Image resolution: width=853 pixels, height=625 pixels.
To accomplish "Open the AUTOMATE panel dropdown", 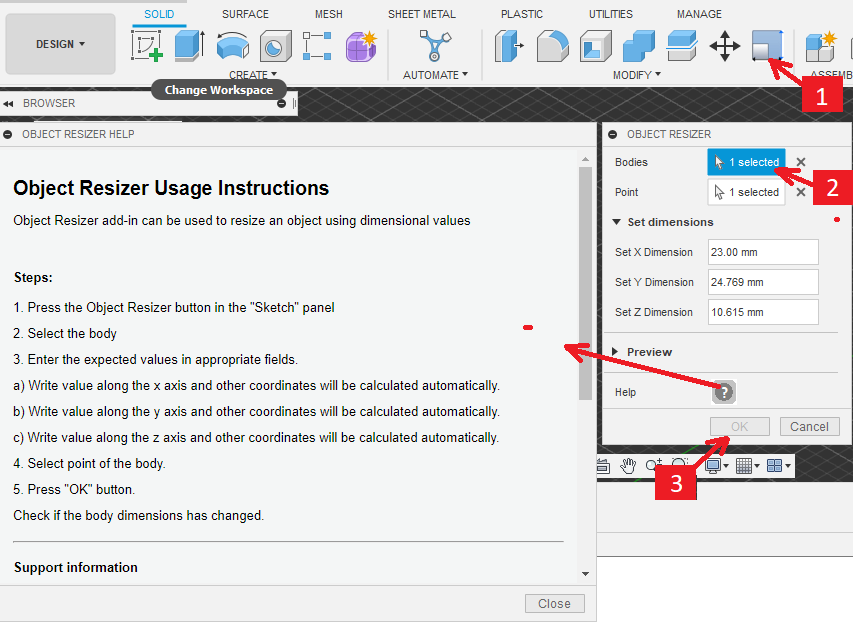I will tap(435, 75).
